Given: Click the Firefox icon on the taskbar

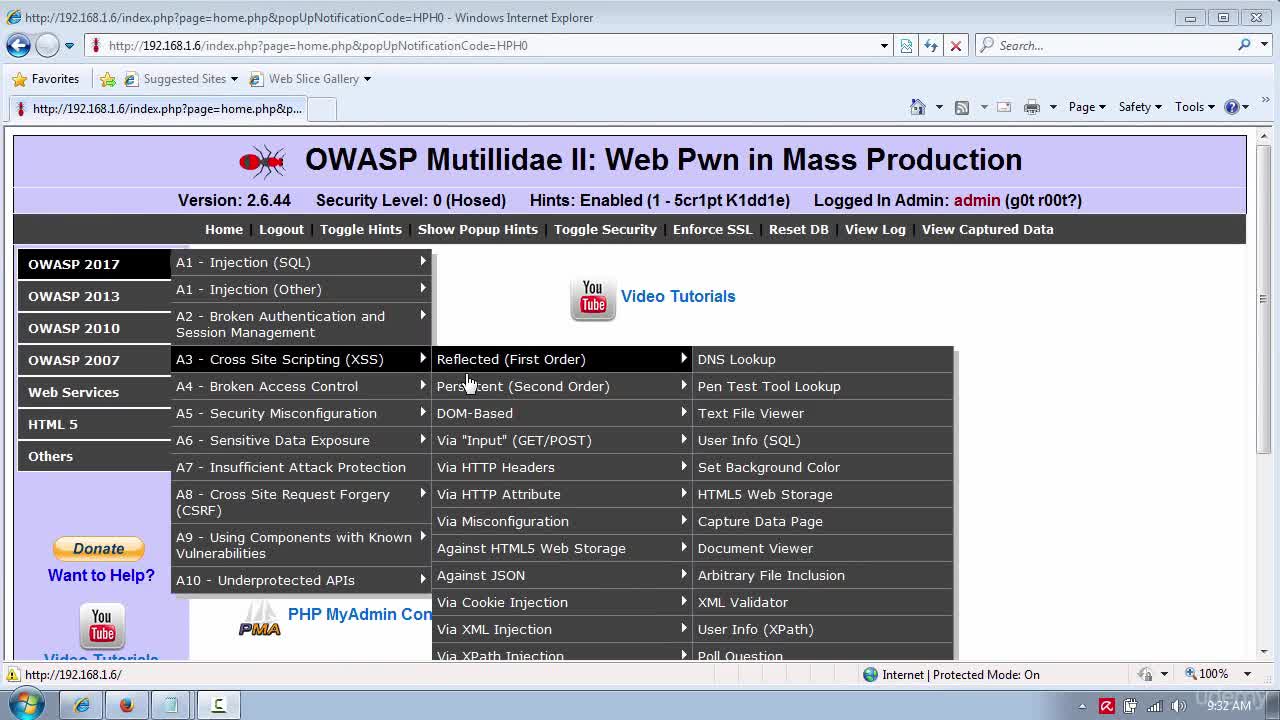Looking at the screenshot, I should pyautogui.click(x=126, y=705).
